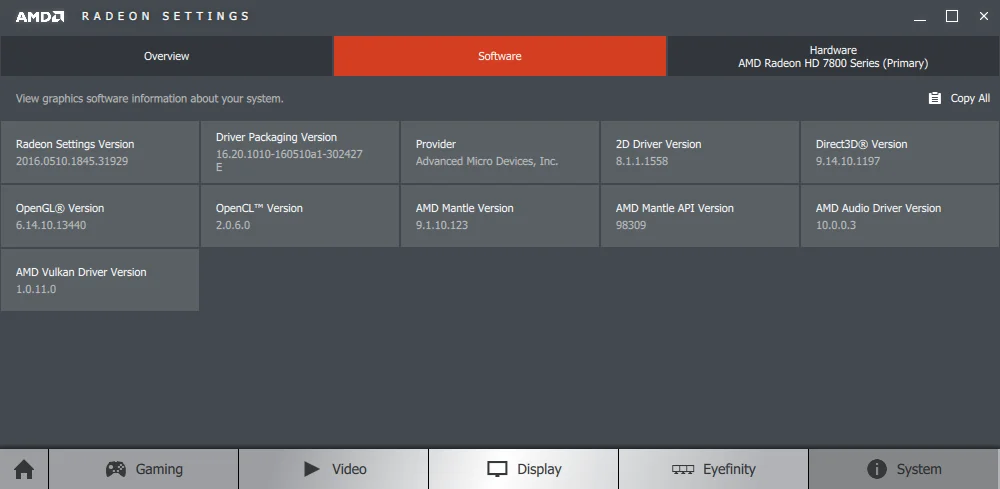The height and width of the screenshot is (489, 1000).
Task: Open the Eyefinity section label
Action: (x=729, y=469)
